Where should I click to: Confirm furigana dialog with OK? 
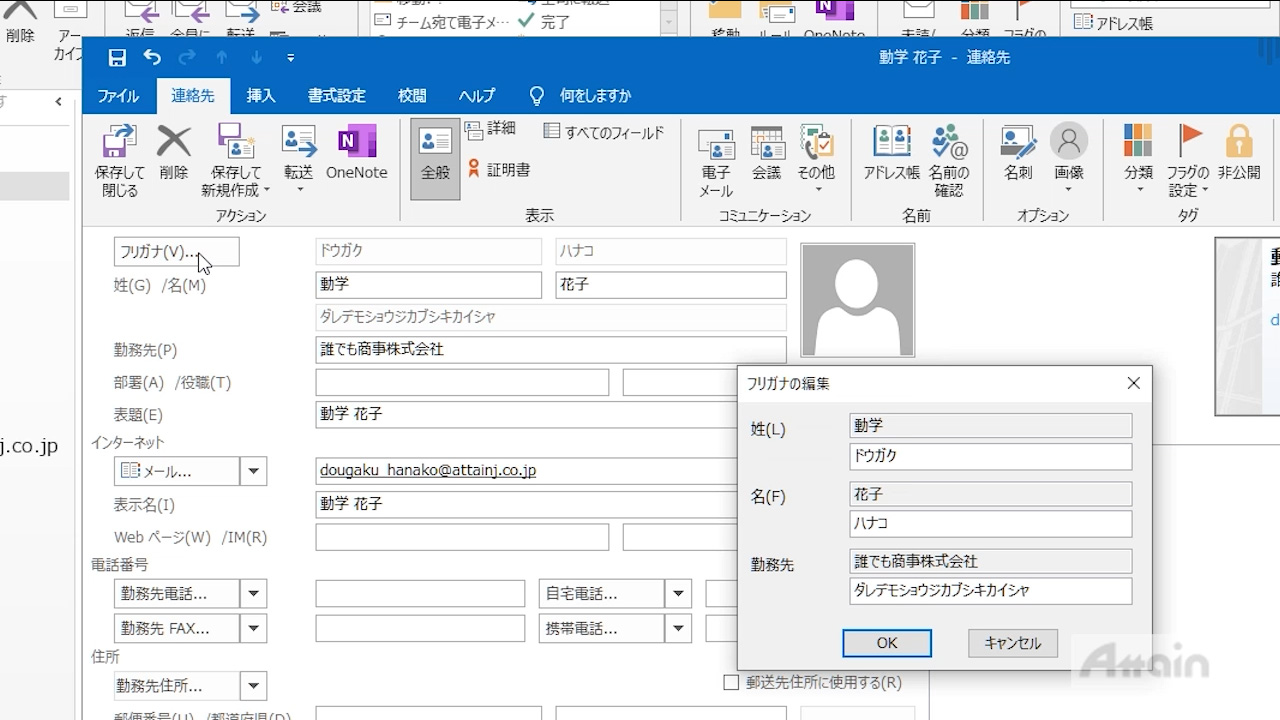click(x=887, y=643)
